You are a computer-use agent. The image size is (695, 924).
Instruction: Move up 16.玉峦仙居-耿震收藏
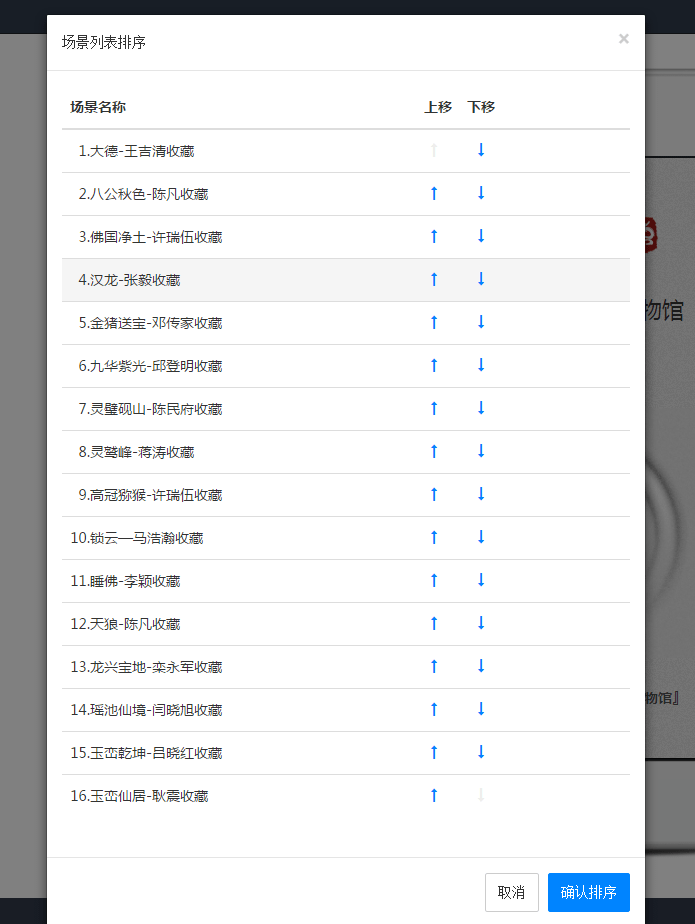point(434,796)
